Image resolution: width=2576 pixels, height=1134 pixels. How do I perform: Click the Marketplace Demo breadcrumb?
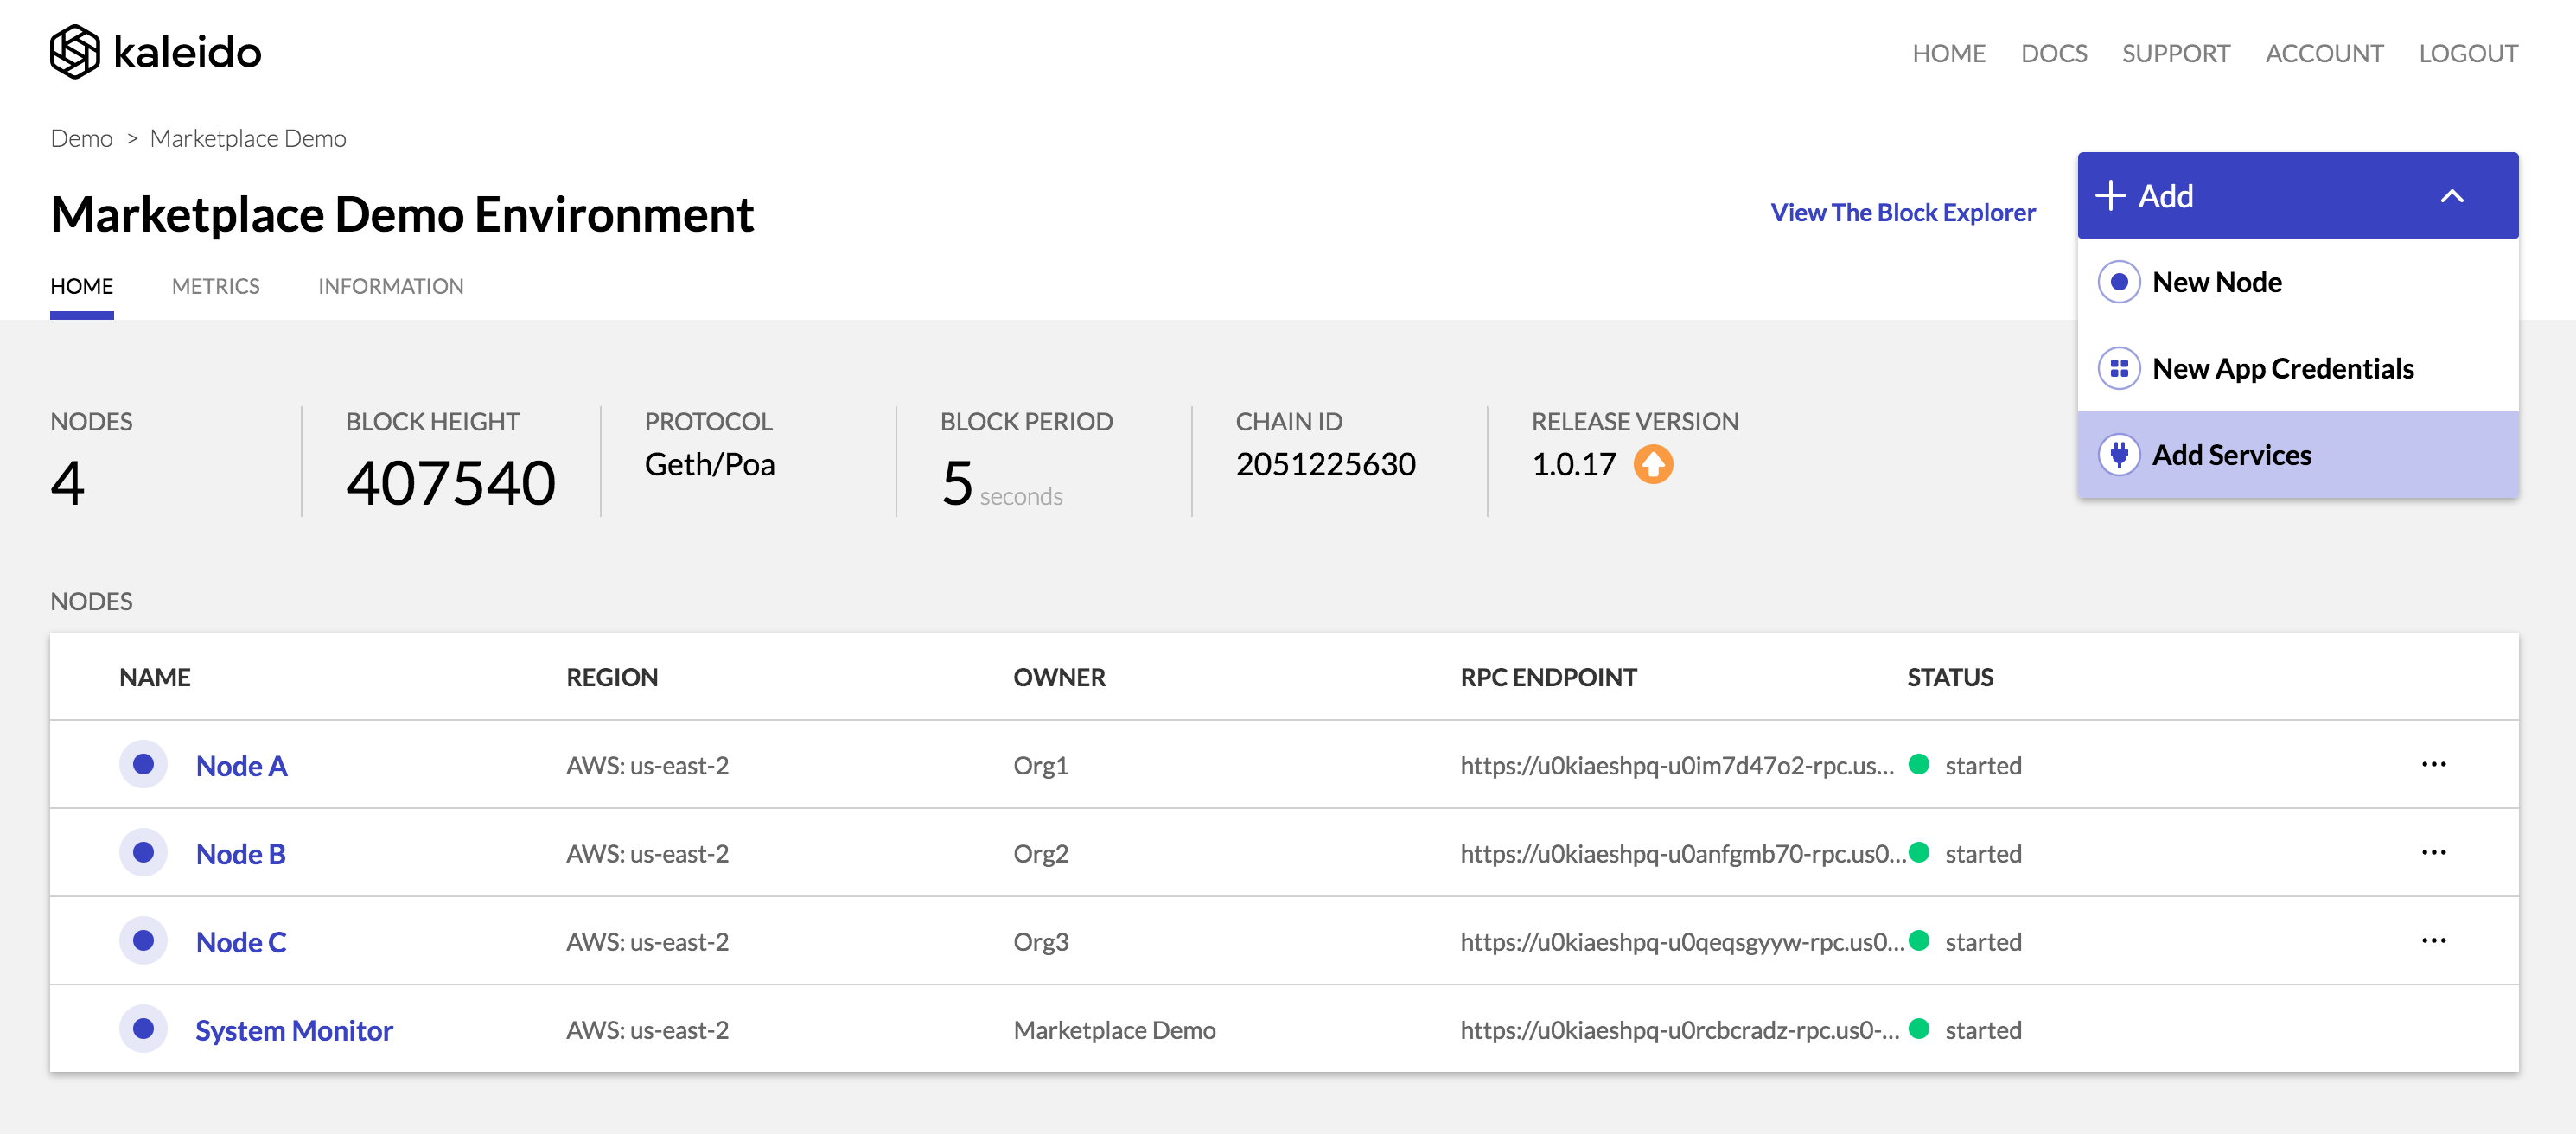pos(248,139)
